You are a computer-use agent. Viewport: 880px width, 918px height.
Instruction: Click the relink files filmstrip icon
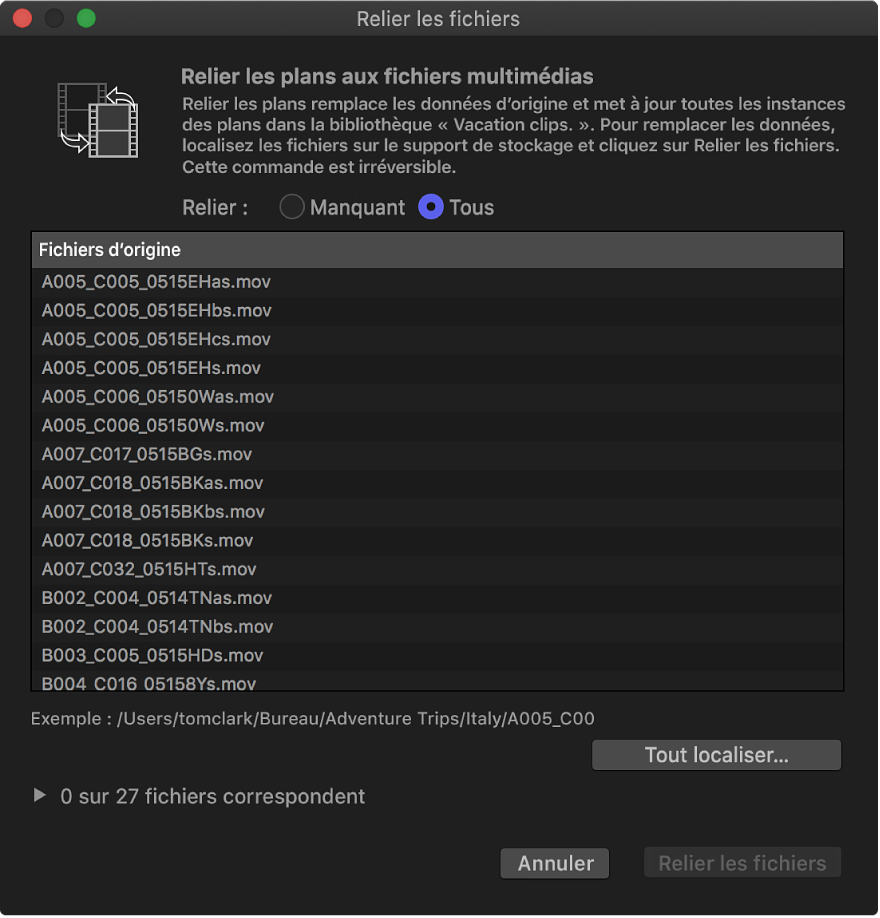click(x=97, y=120)
